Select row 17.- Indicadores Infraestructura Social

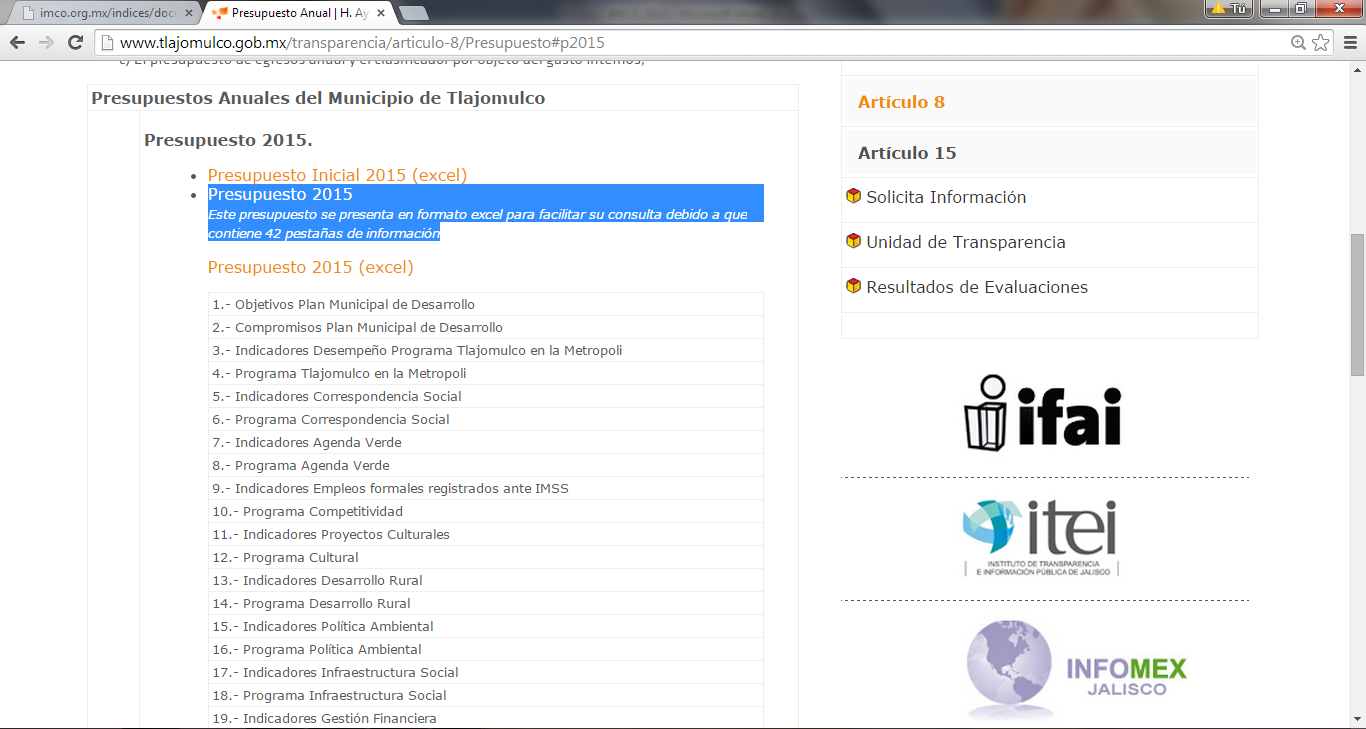click(x=486, y=672)
